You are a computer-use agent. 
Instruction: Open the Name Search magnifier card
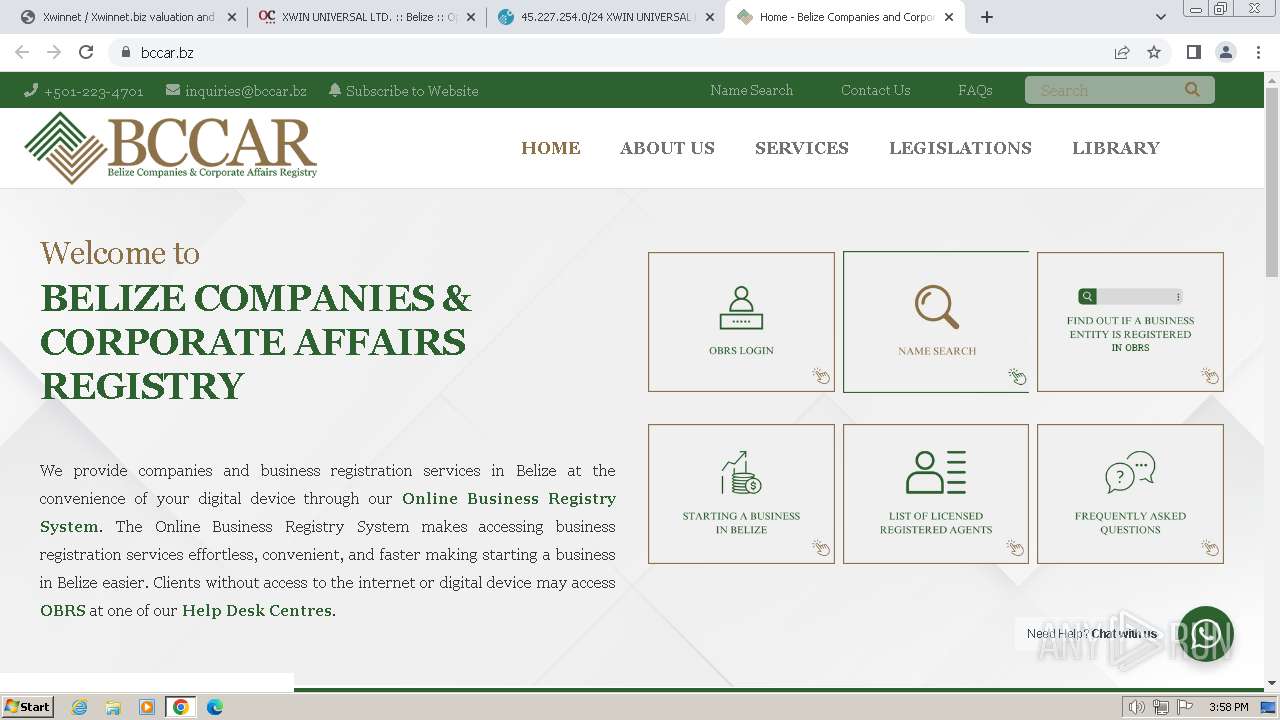pos(936,322)
